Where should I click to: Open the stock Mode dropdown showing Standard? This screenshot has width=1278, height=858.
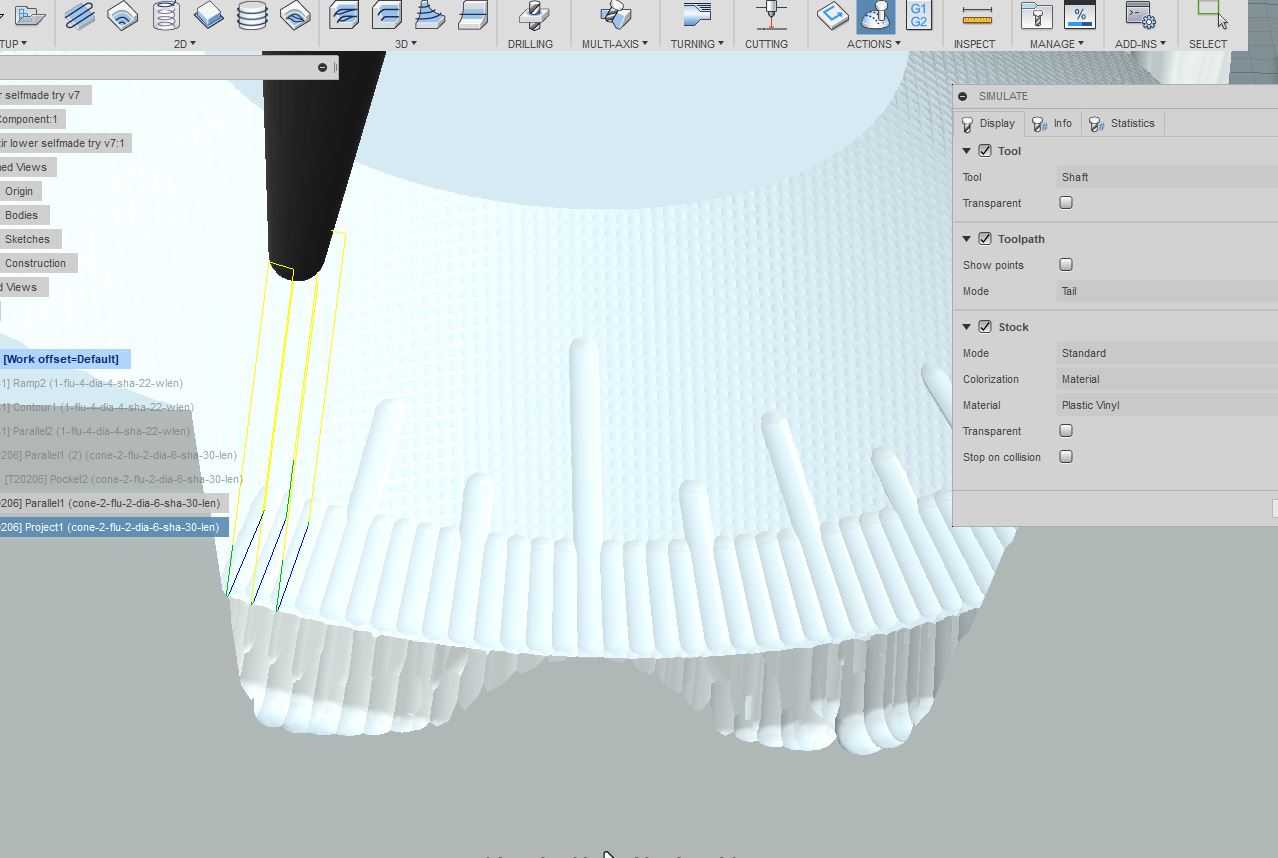1167,353
